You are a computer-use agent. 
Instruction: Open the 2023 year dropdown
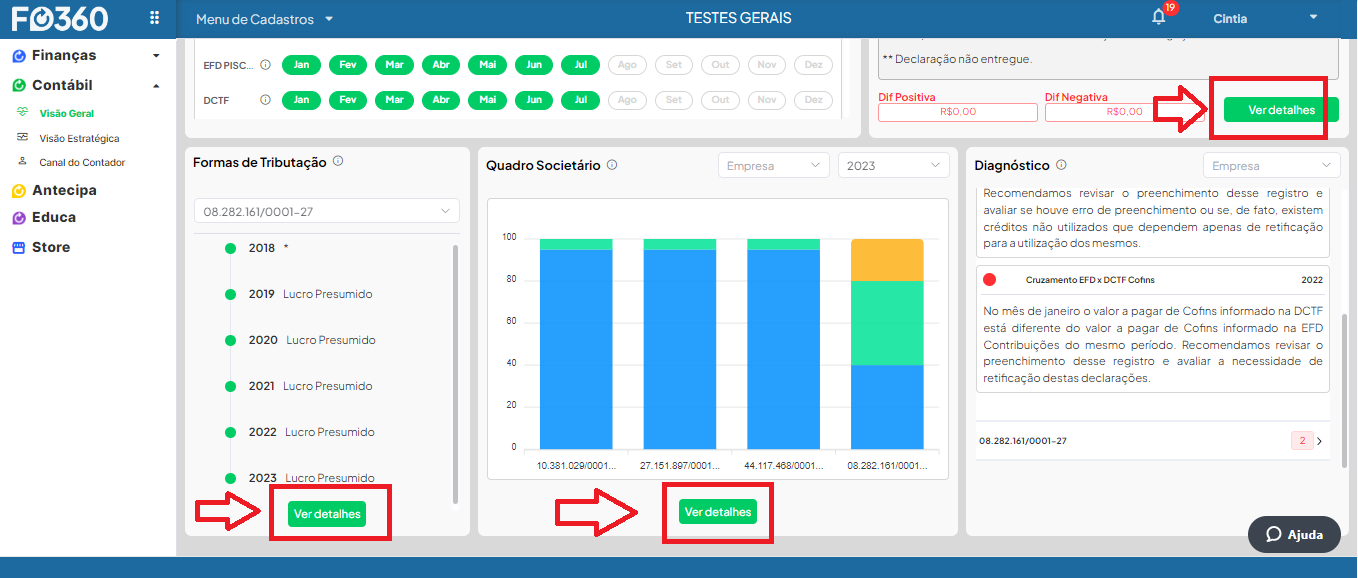(x=893, y=165)
